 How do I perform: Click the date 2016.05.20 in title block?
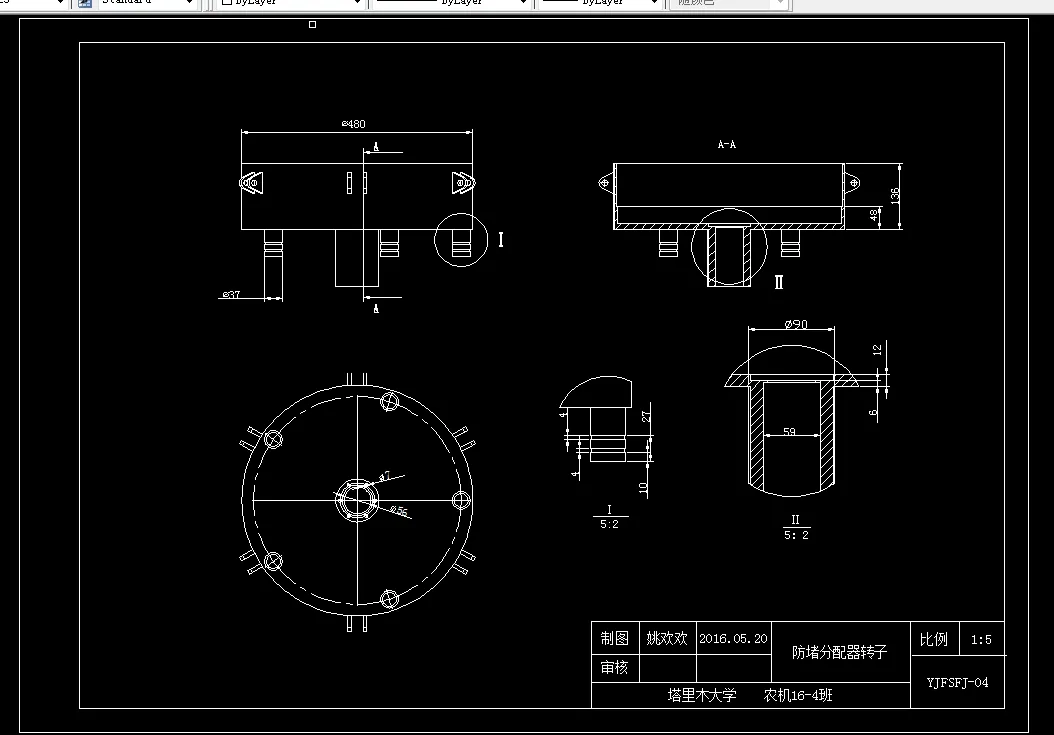[733, 639]
